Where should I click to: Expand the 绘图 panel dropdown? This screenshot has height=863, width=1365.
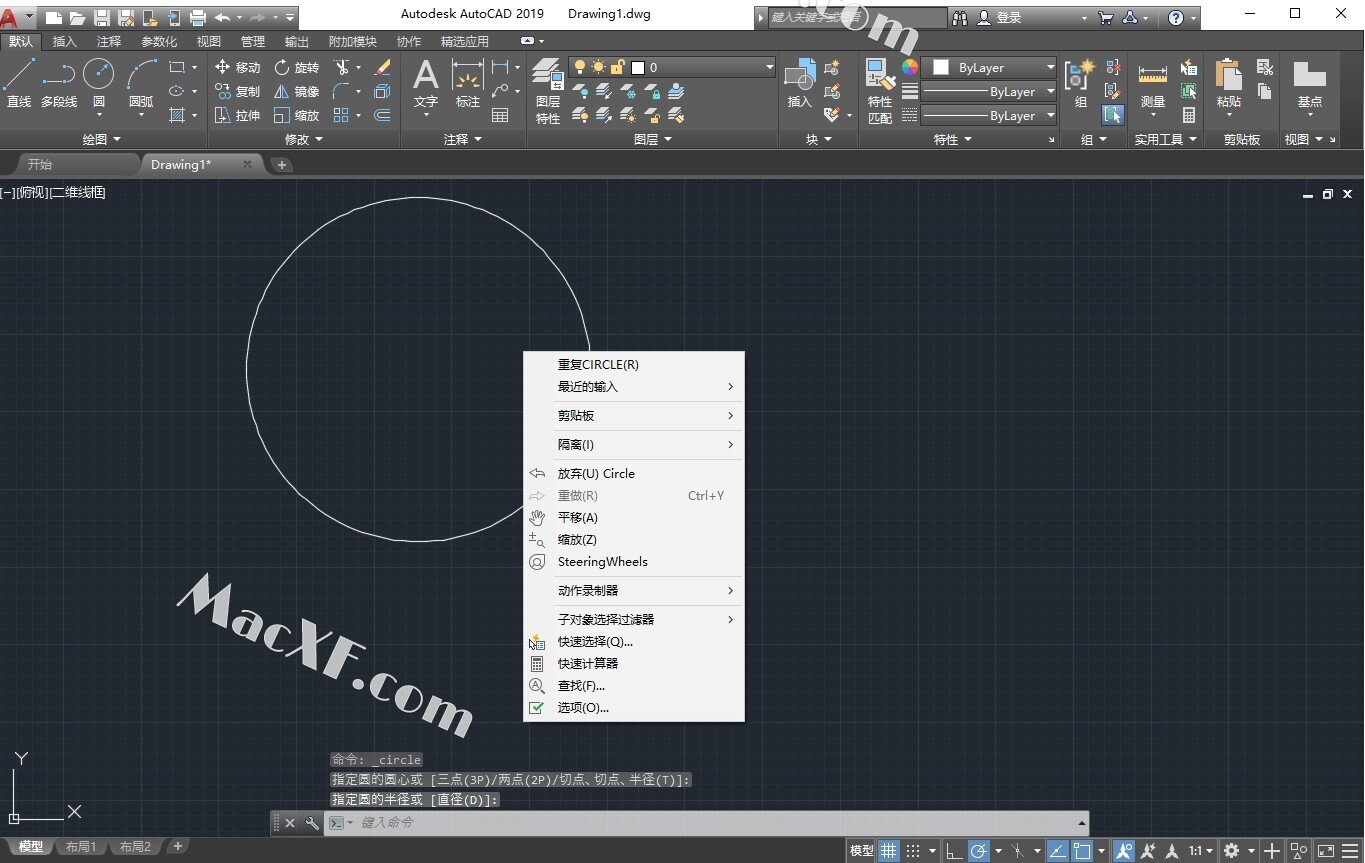[100, 139]
